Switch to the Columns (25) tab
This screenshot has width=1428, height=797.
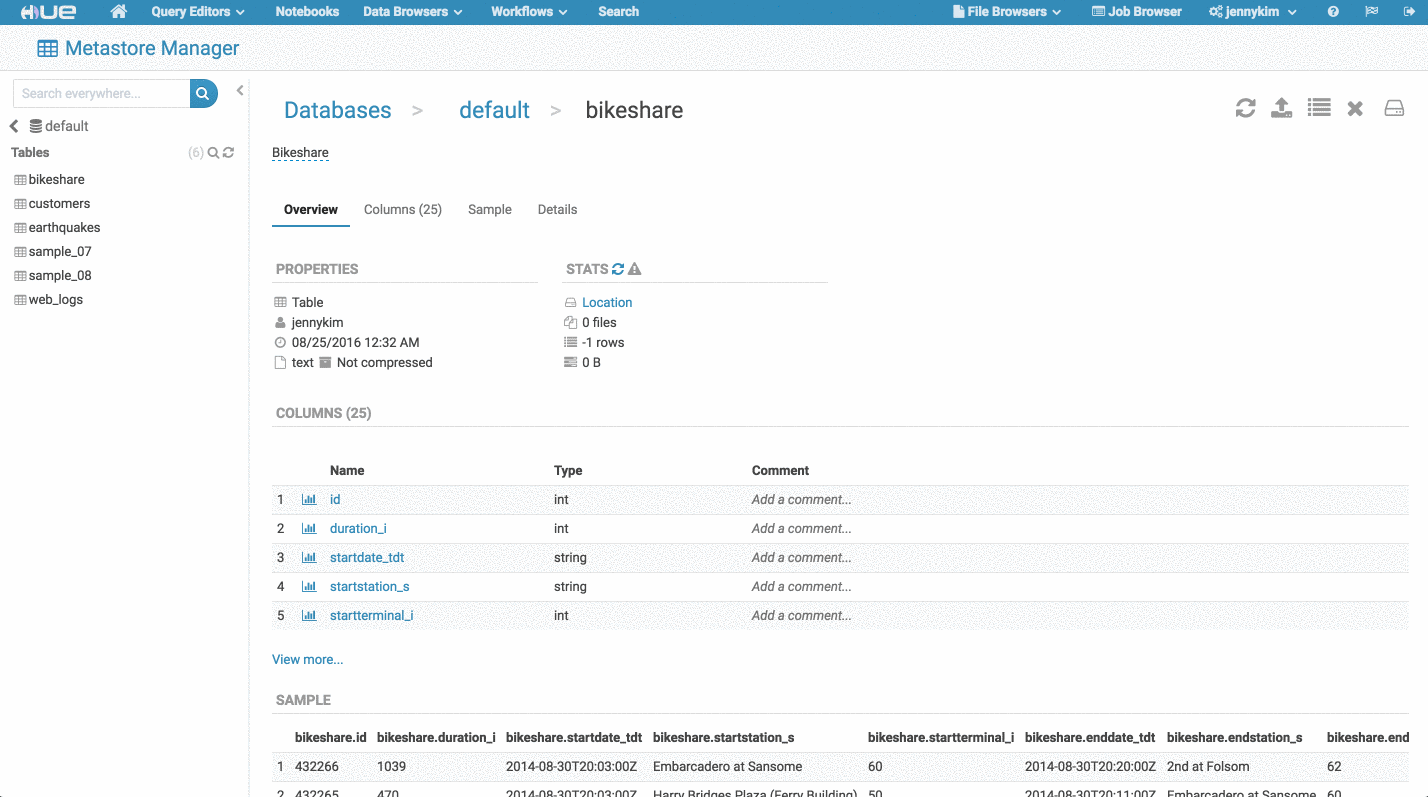coord(402,209)
